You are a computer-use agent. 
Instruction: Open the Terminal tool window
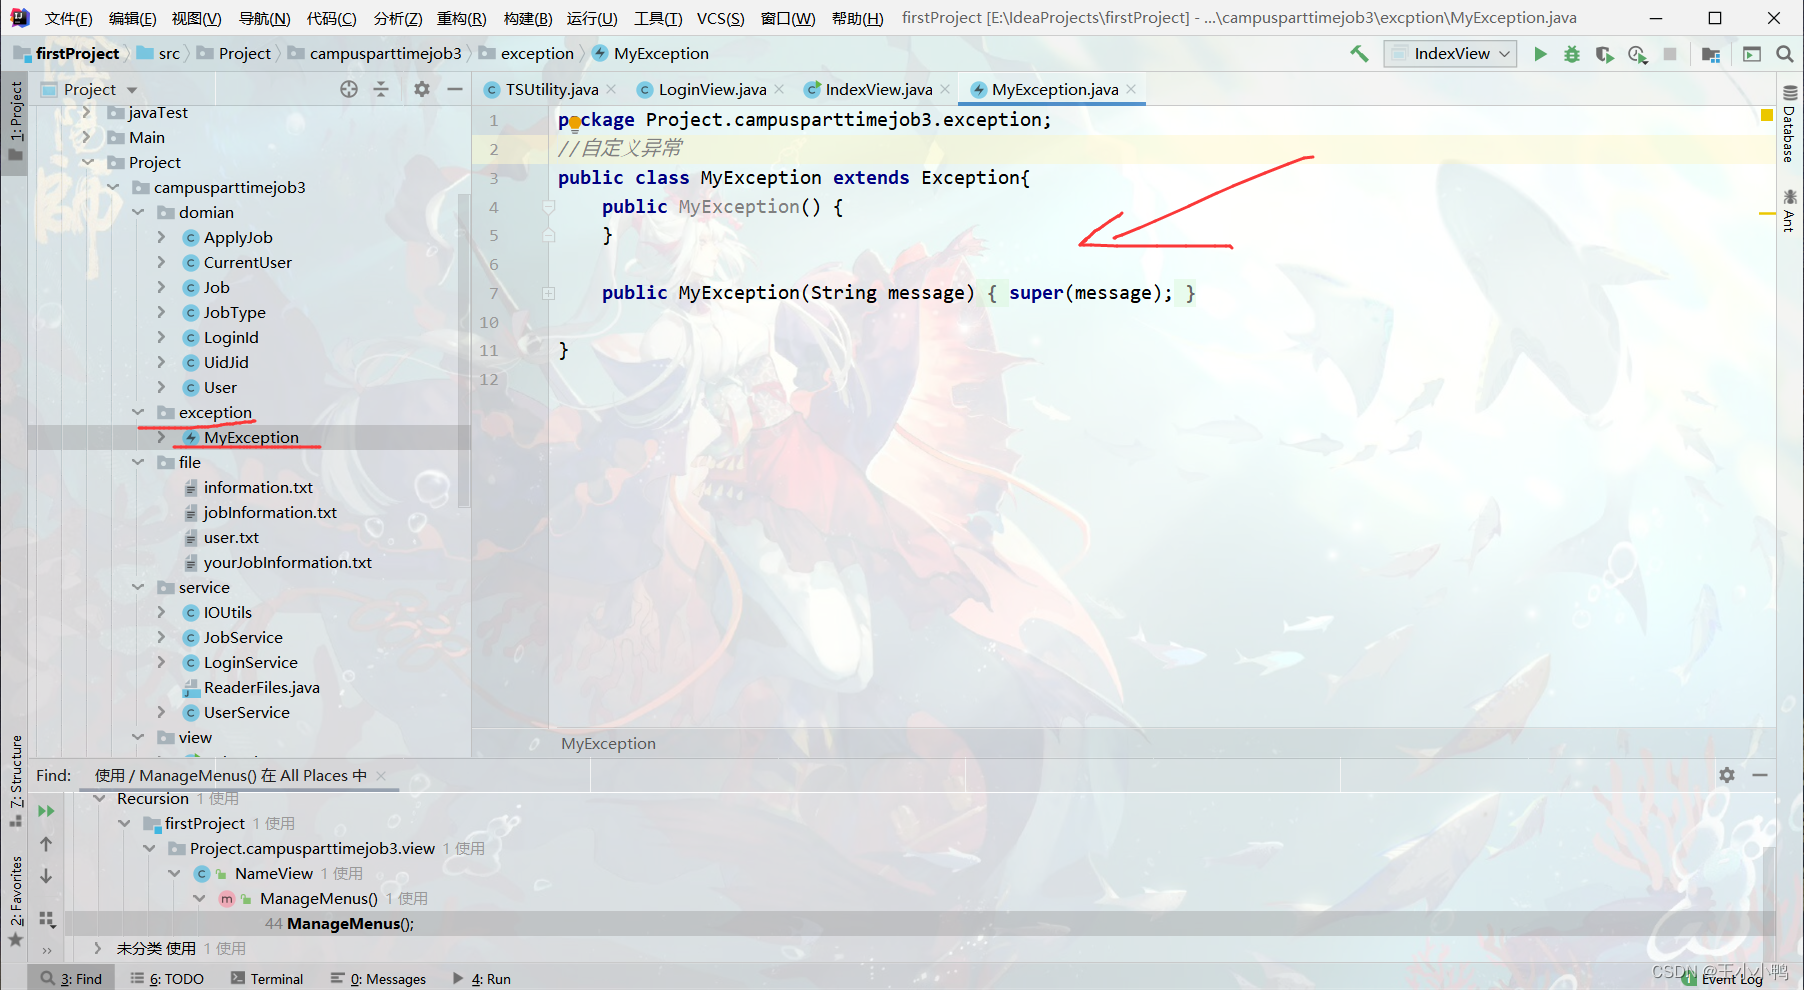(267, 979)
